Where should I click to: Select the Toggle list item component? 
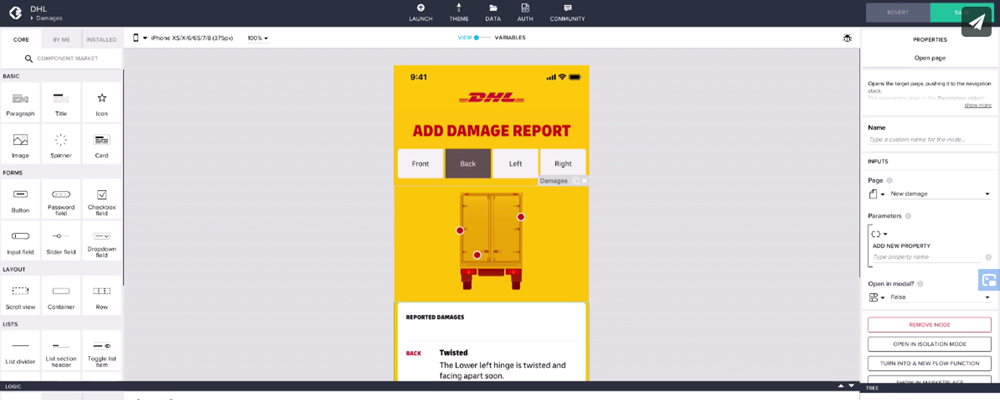[x=101, y=350]
